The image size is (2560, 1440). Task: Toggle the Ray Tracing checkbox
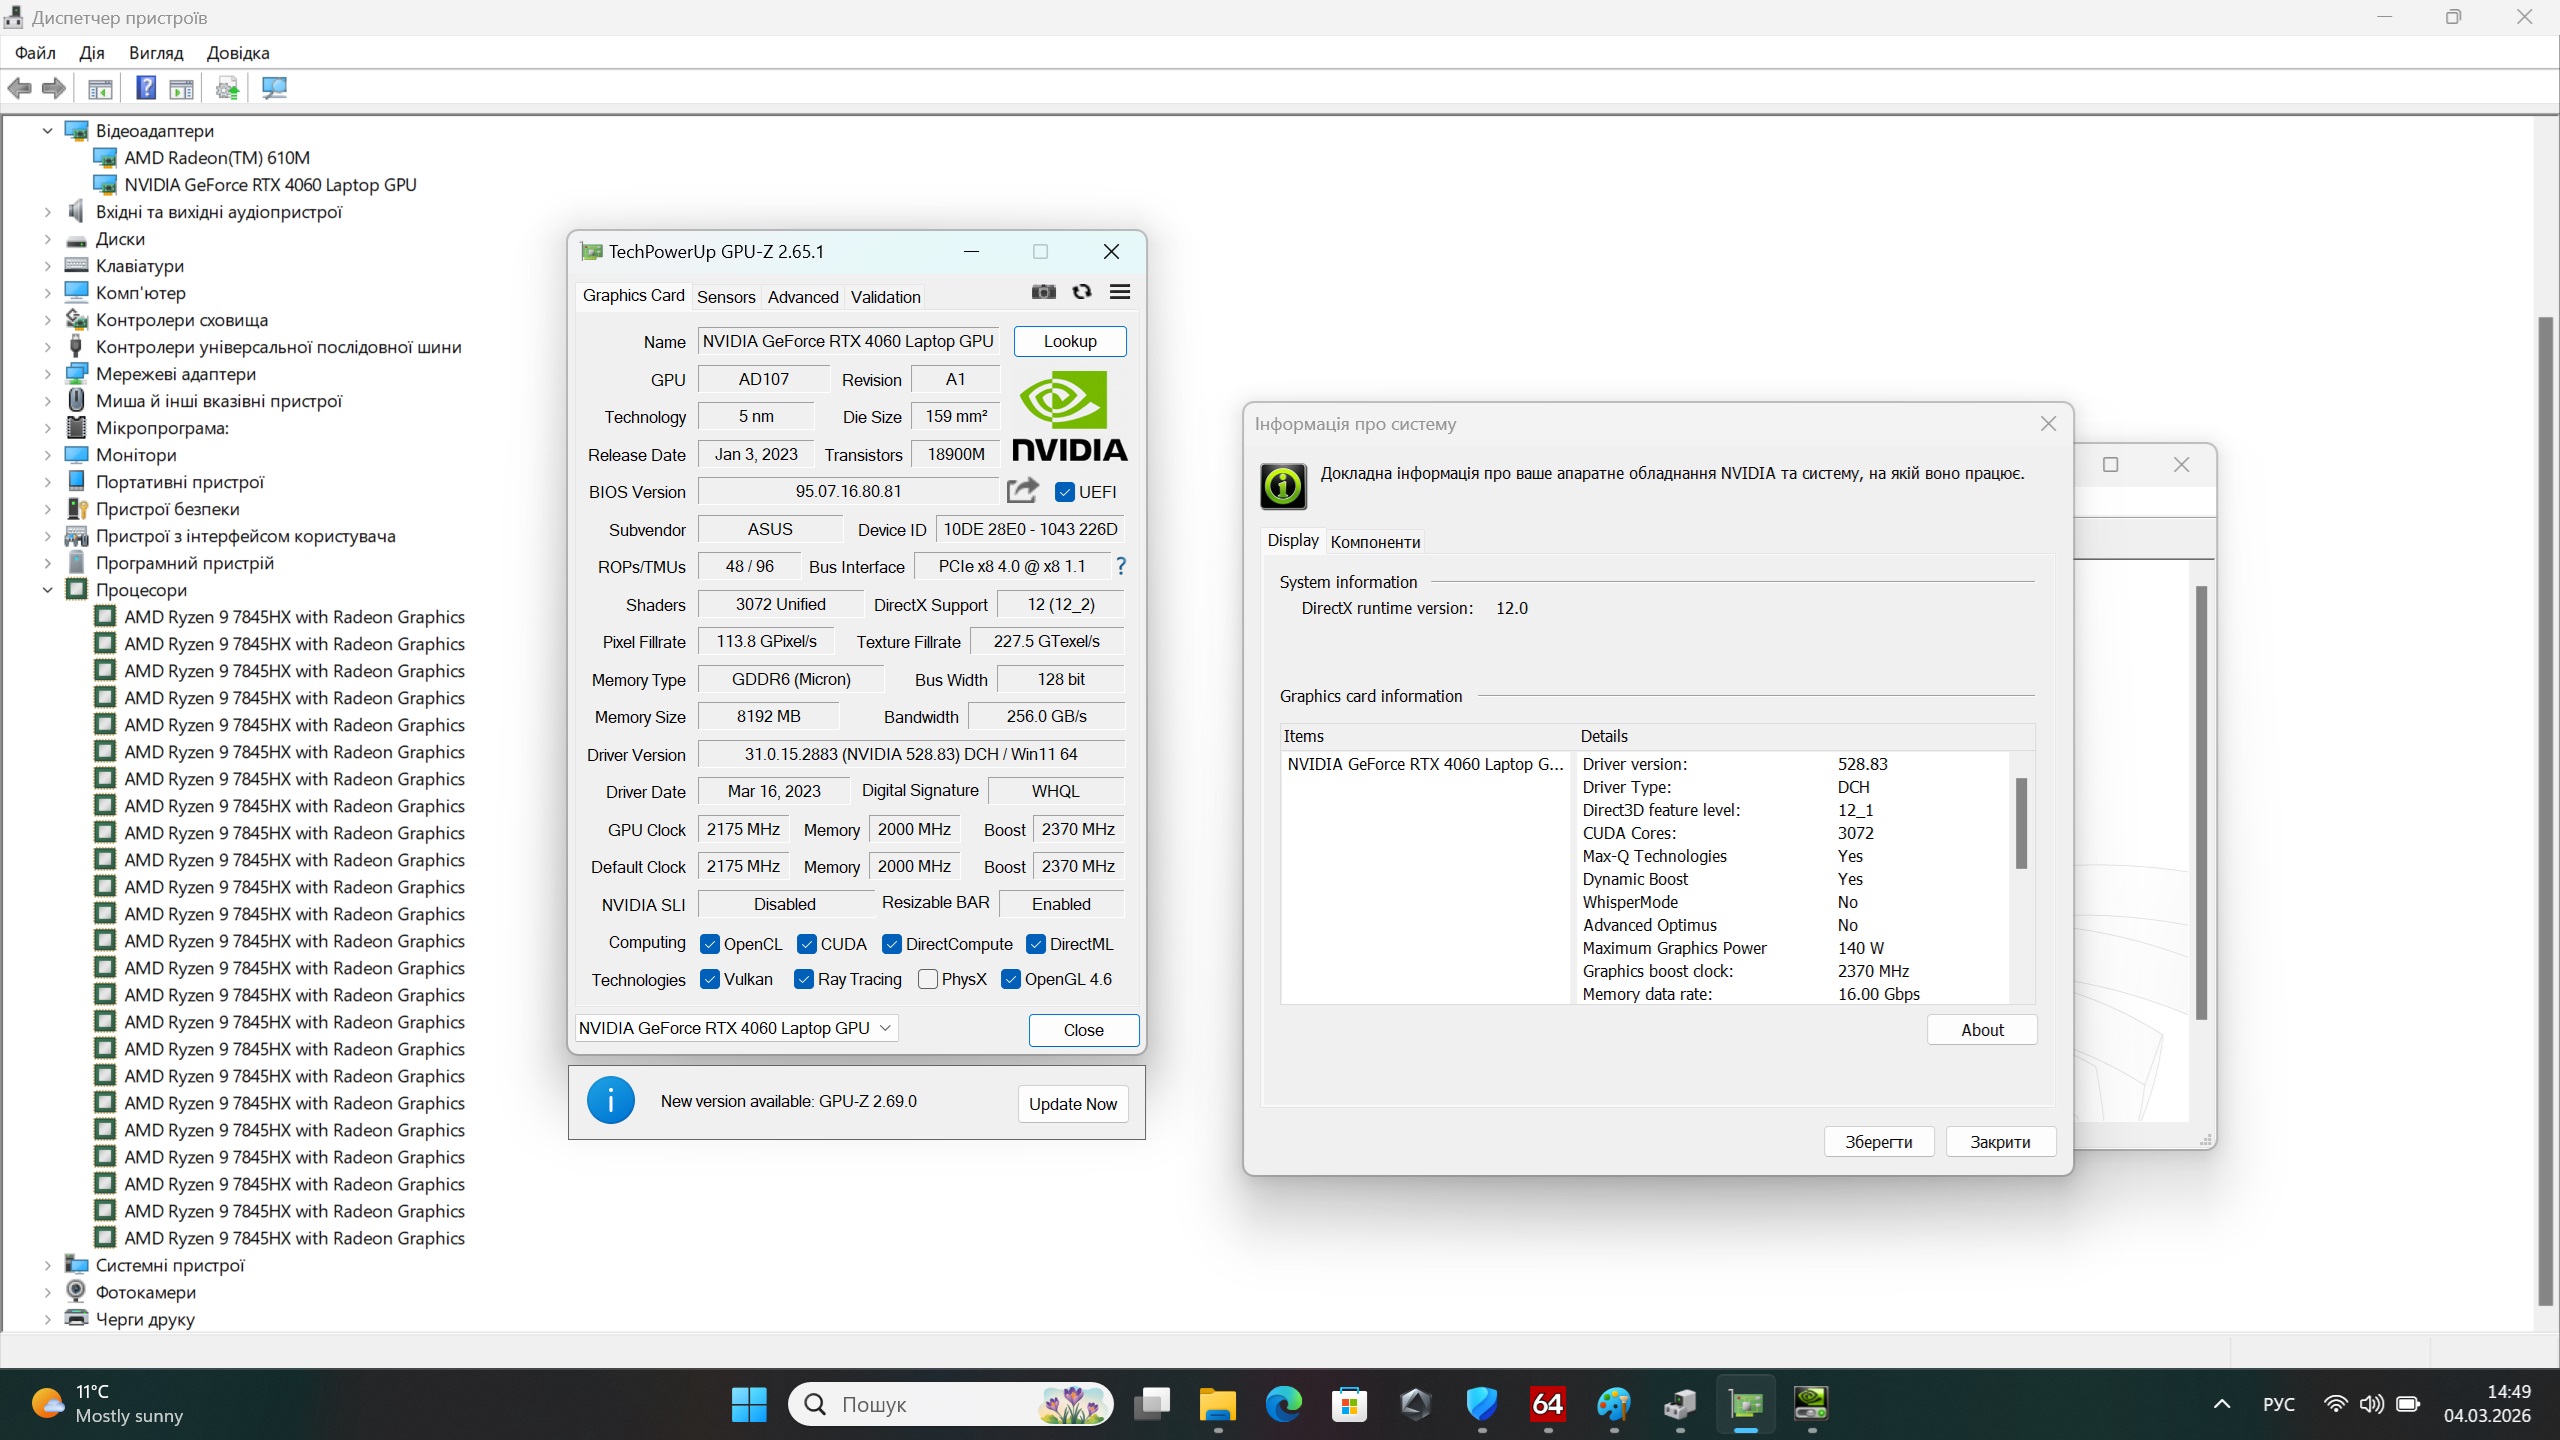coord(804,979)
